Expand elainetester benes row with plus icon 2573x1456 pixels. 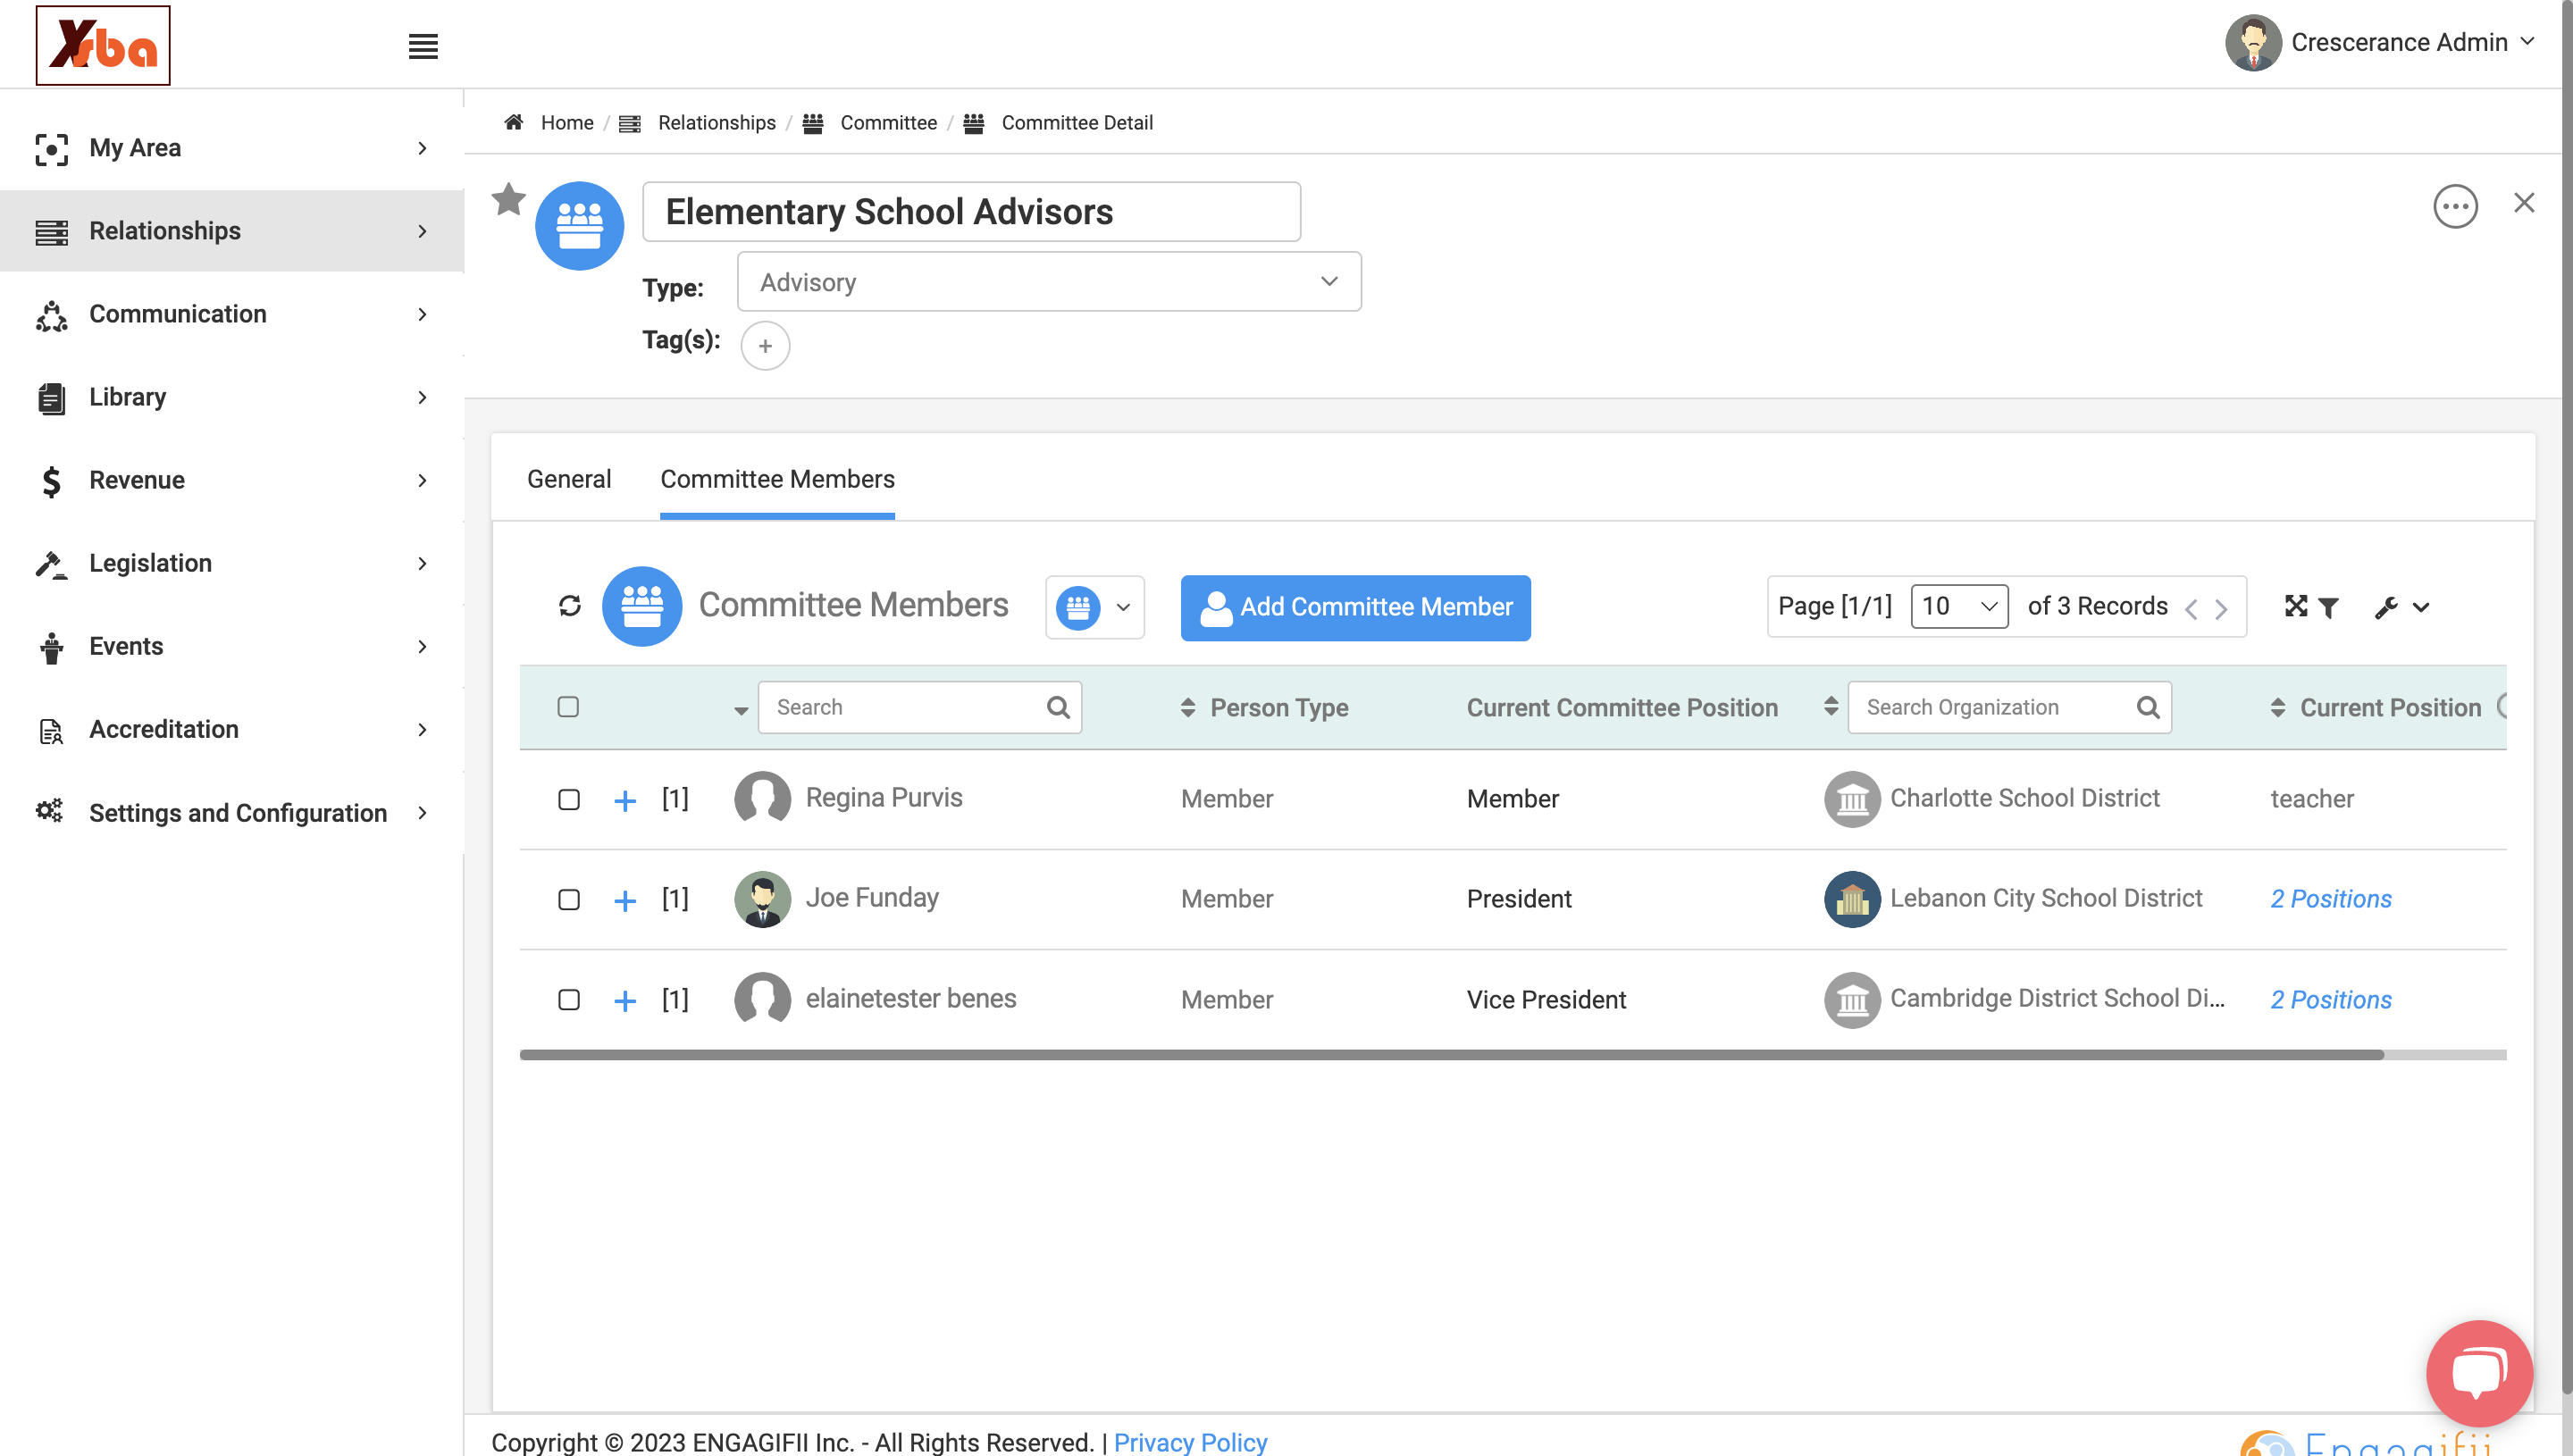[x=624, y=1000]
